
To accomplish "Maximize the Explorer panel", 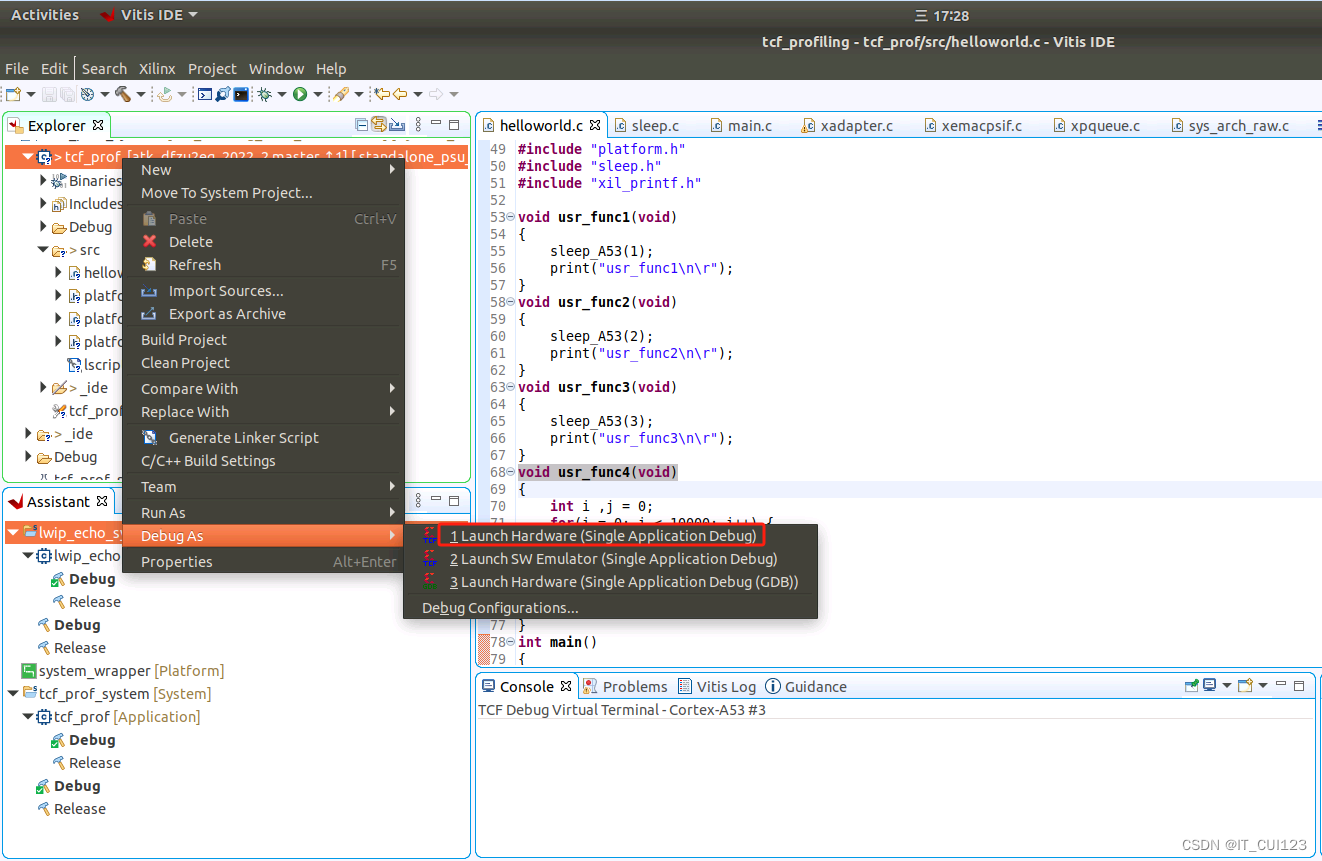I will point(454,125).
